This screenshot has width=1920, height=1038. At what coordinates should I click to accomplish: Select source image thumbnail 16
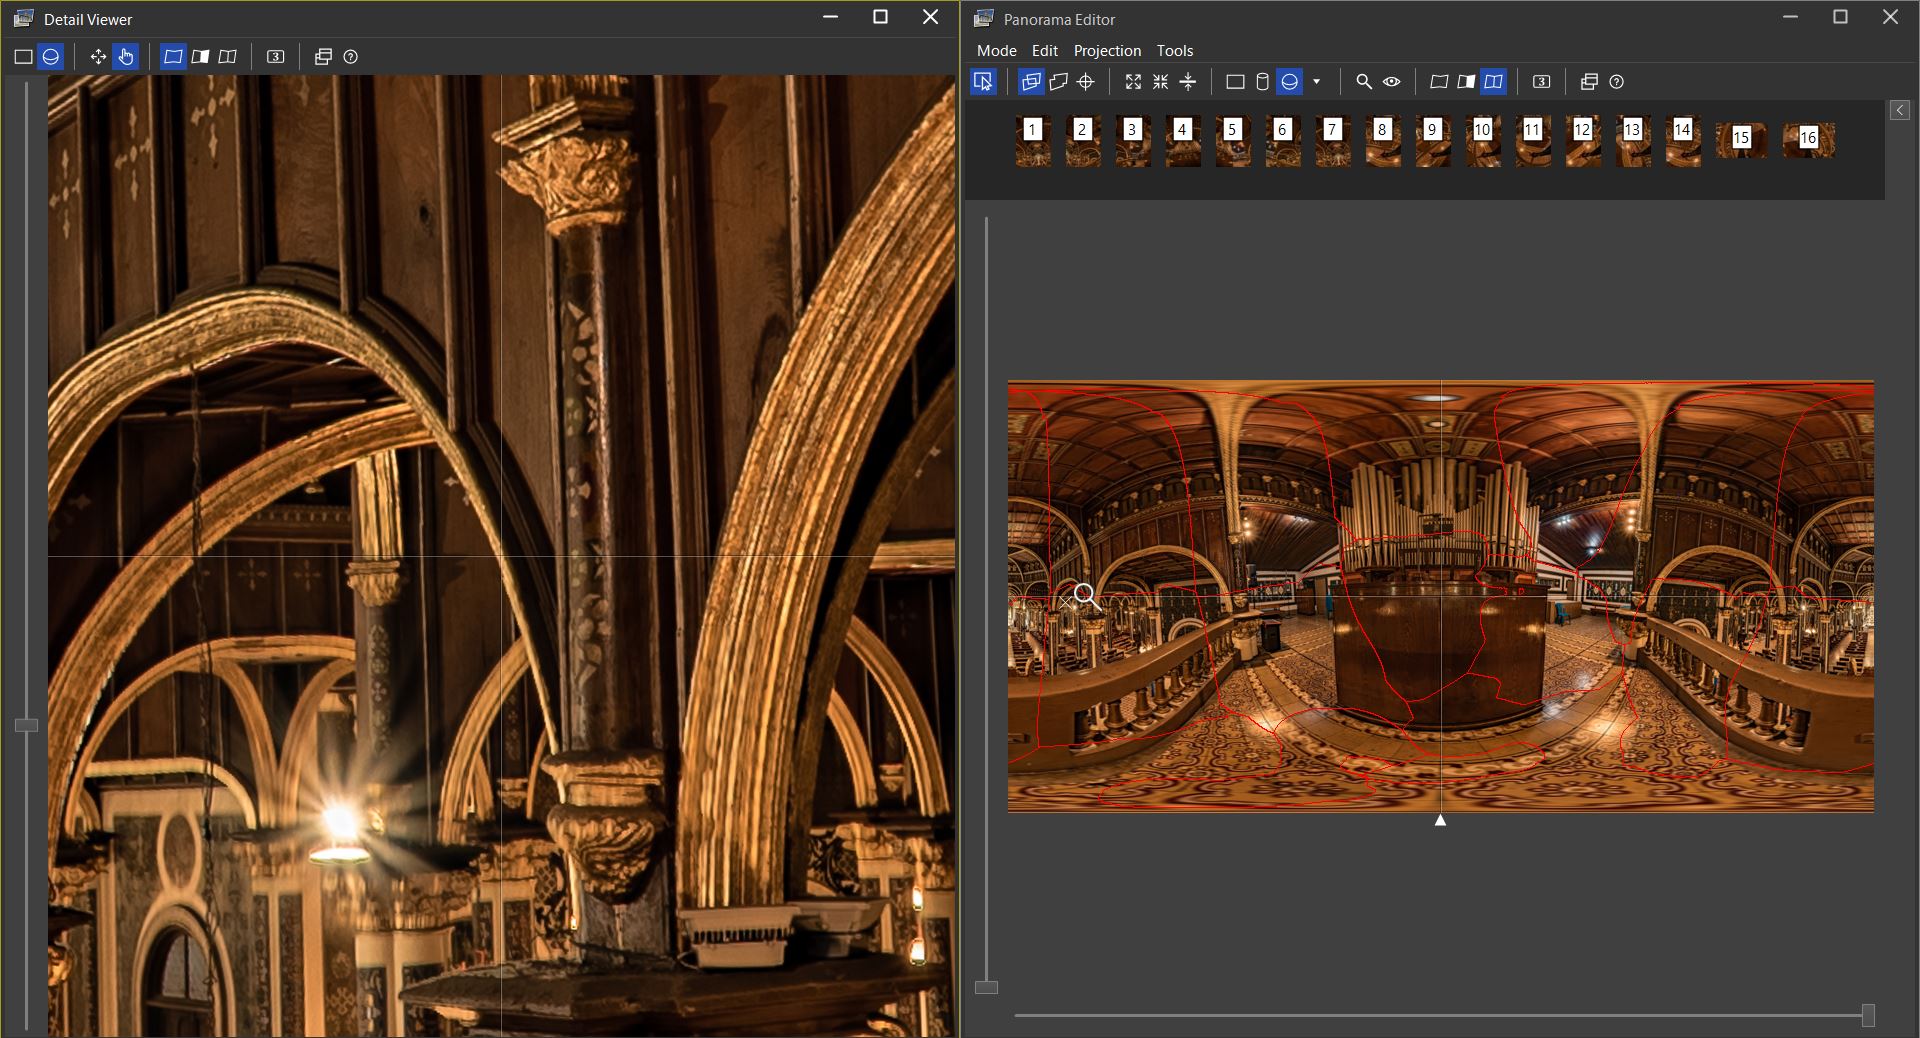1808,140
